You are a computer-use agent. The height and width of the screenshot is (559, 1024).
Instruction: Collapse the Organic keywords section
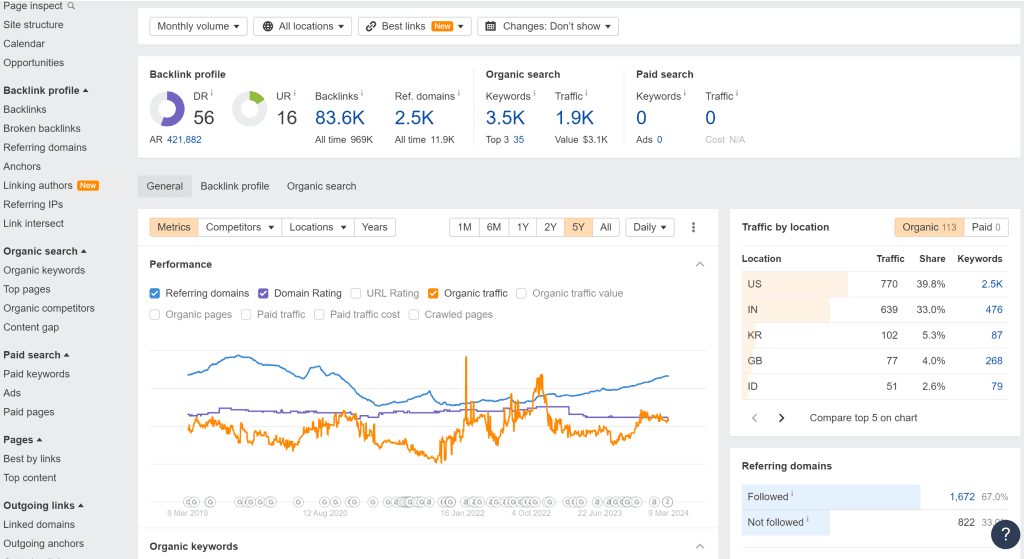700,547
